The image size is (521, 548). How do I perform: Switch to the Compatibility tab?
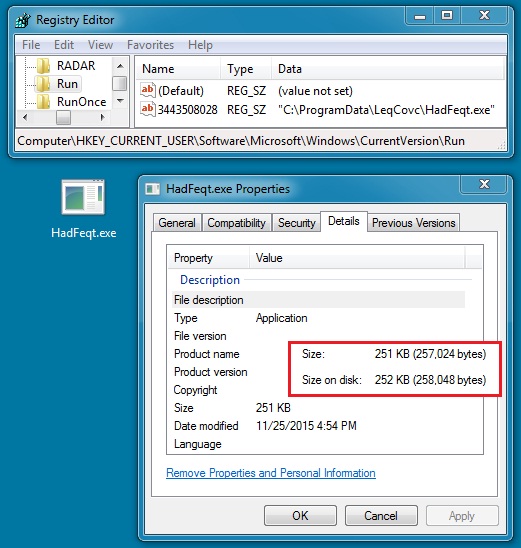(x=237, y=223)
